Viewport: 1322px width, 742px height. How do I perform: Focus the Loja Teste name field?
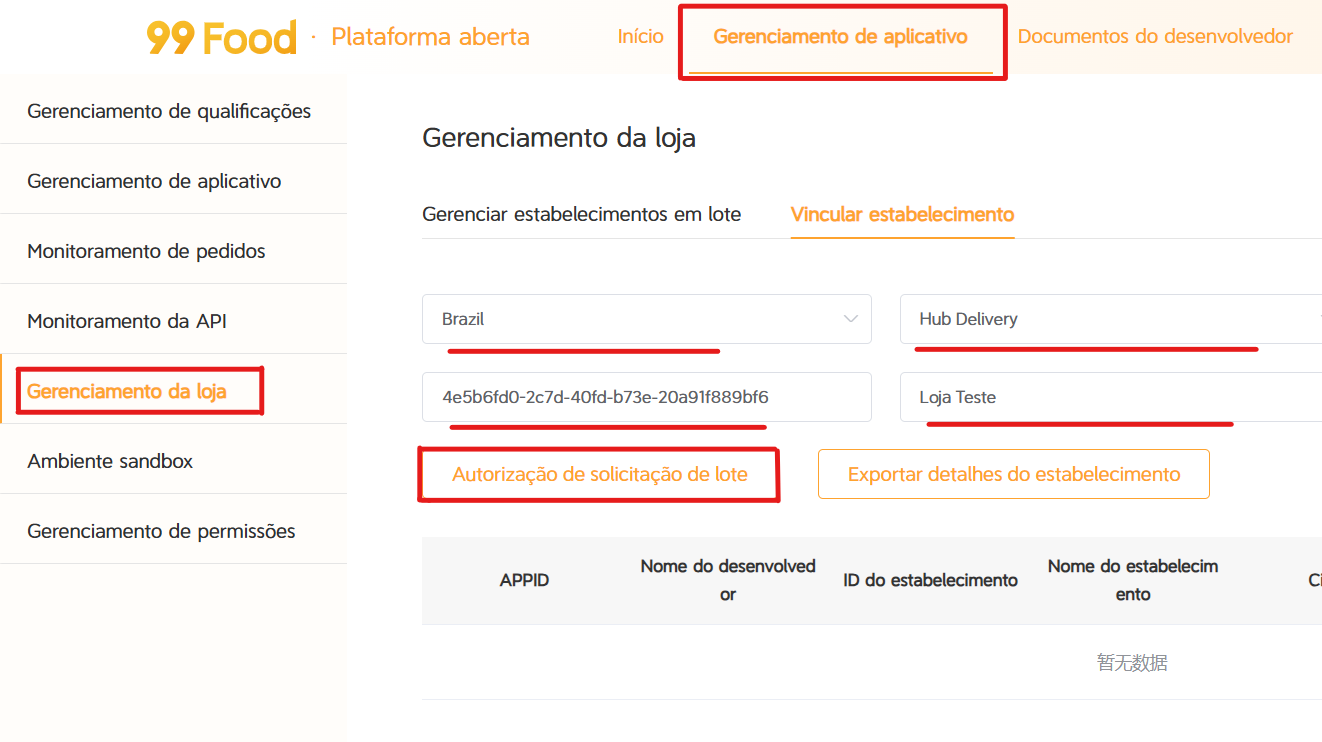point(1111,397)
